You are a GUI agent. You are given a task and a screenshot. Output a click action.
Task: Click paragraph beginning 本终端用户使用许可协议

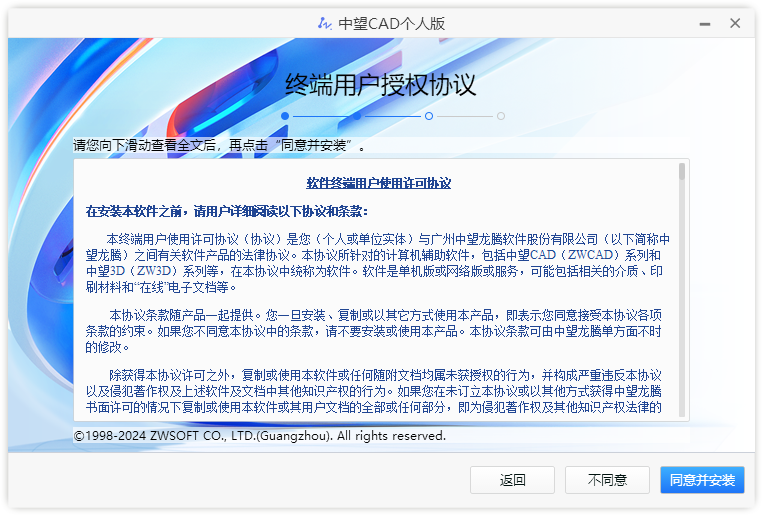click(378, 263)
